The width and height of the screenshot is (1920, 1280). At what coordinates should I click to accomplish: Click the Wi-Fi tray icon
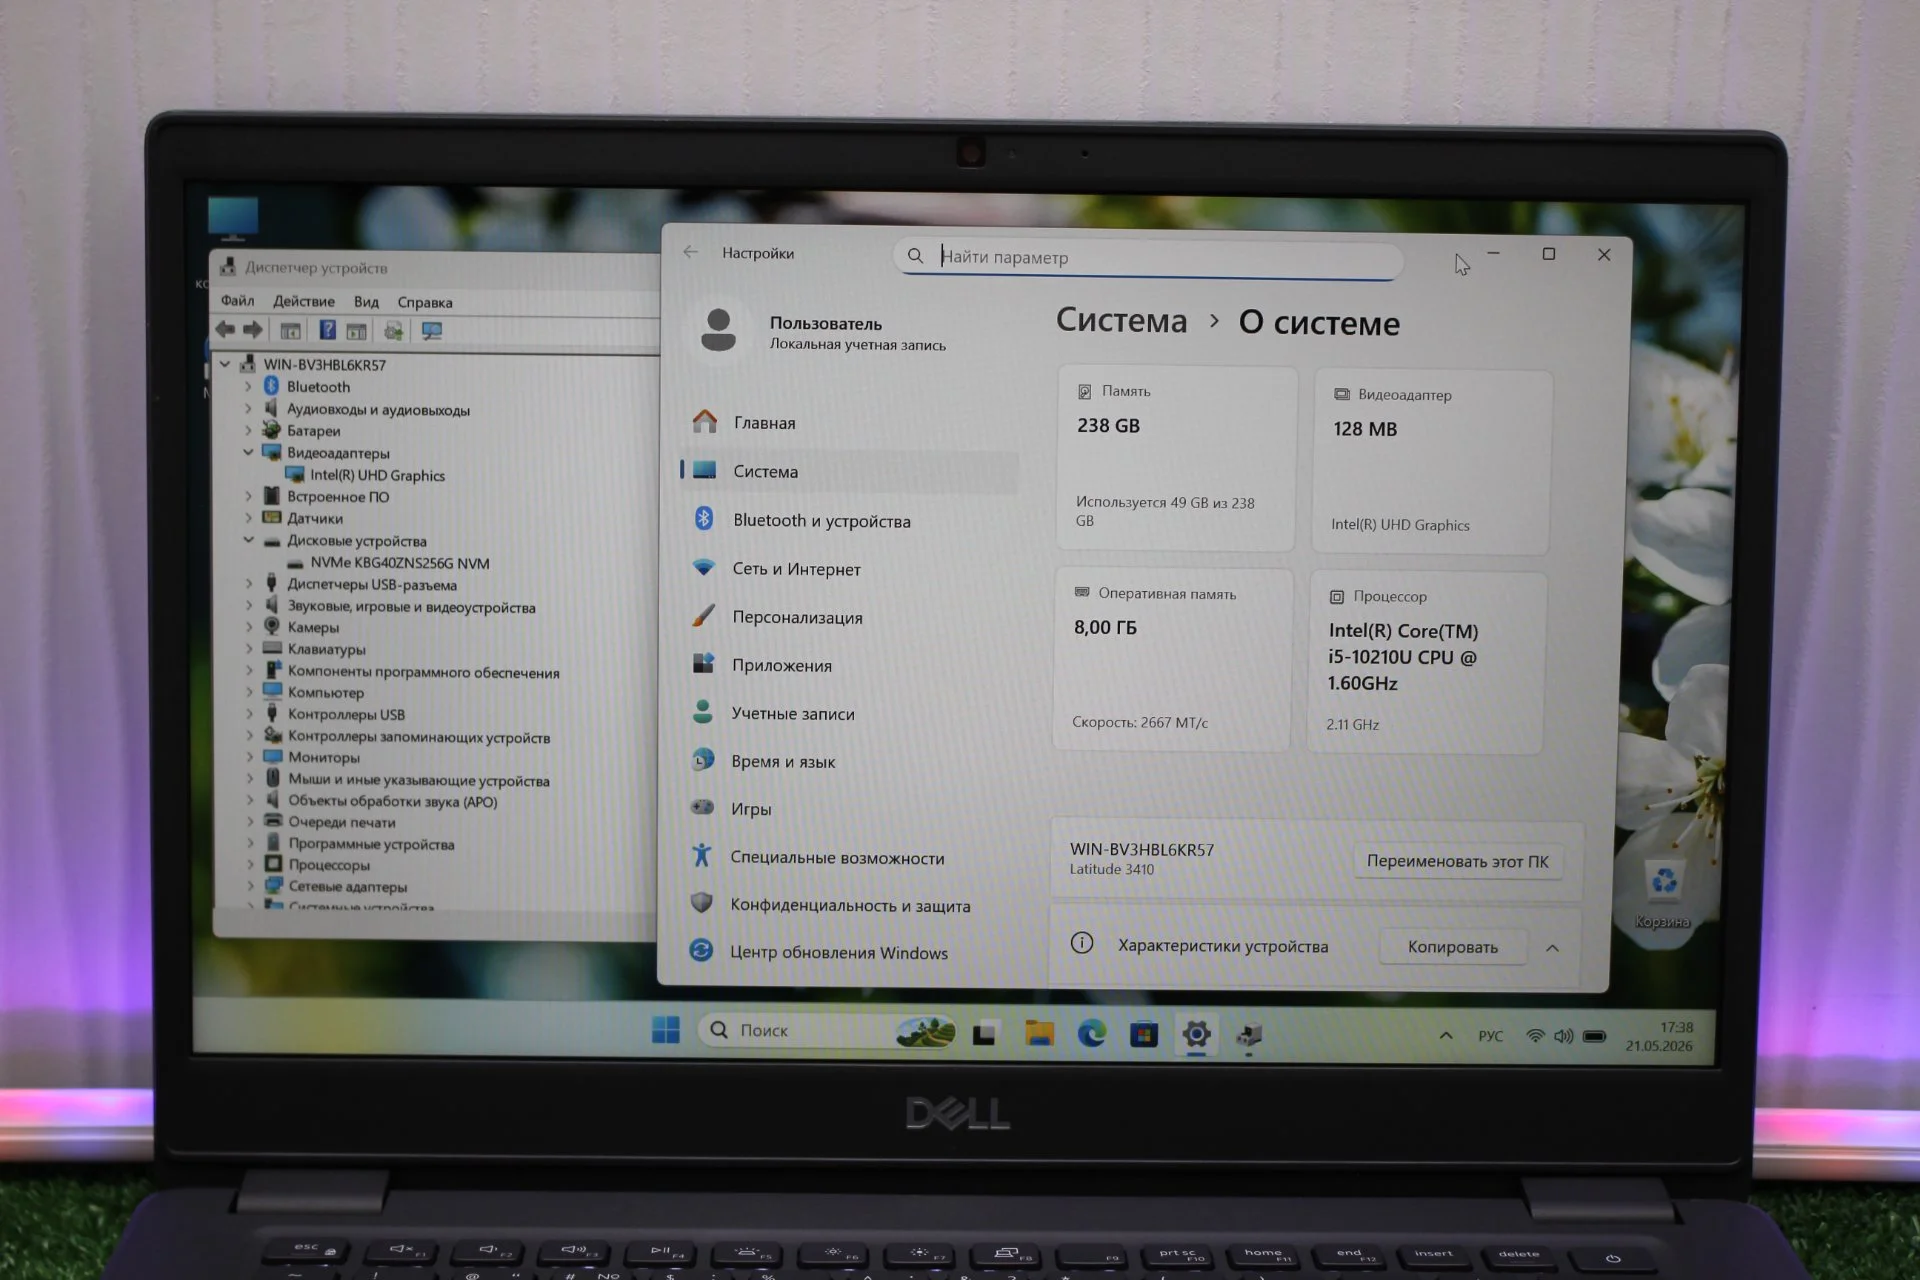pyautogui.click(x=1535, y=1036)
